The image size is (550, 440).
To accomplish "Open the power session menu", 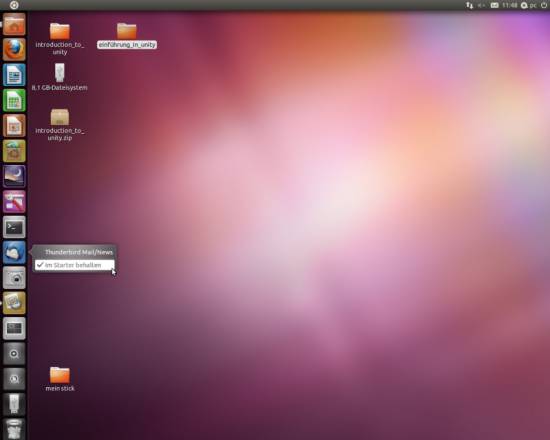I will pos(544,5).
